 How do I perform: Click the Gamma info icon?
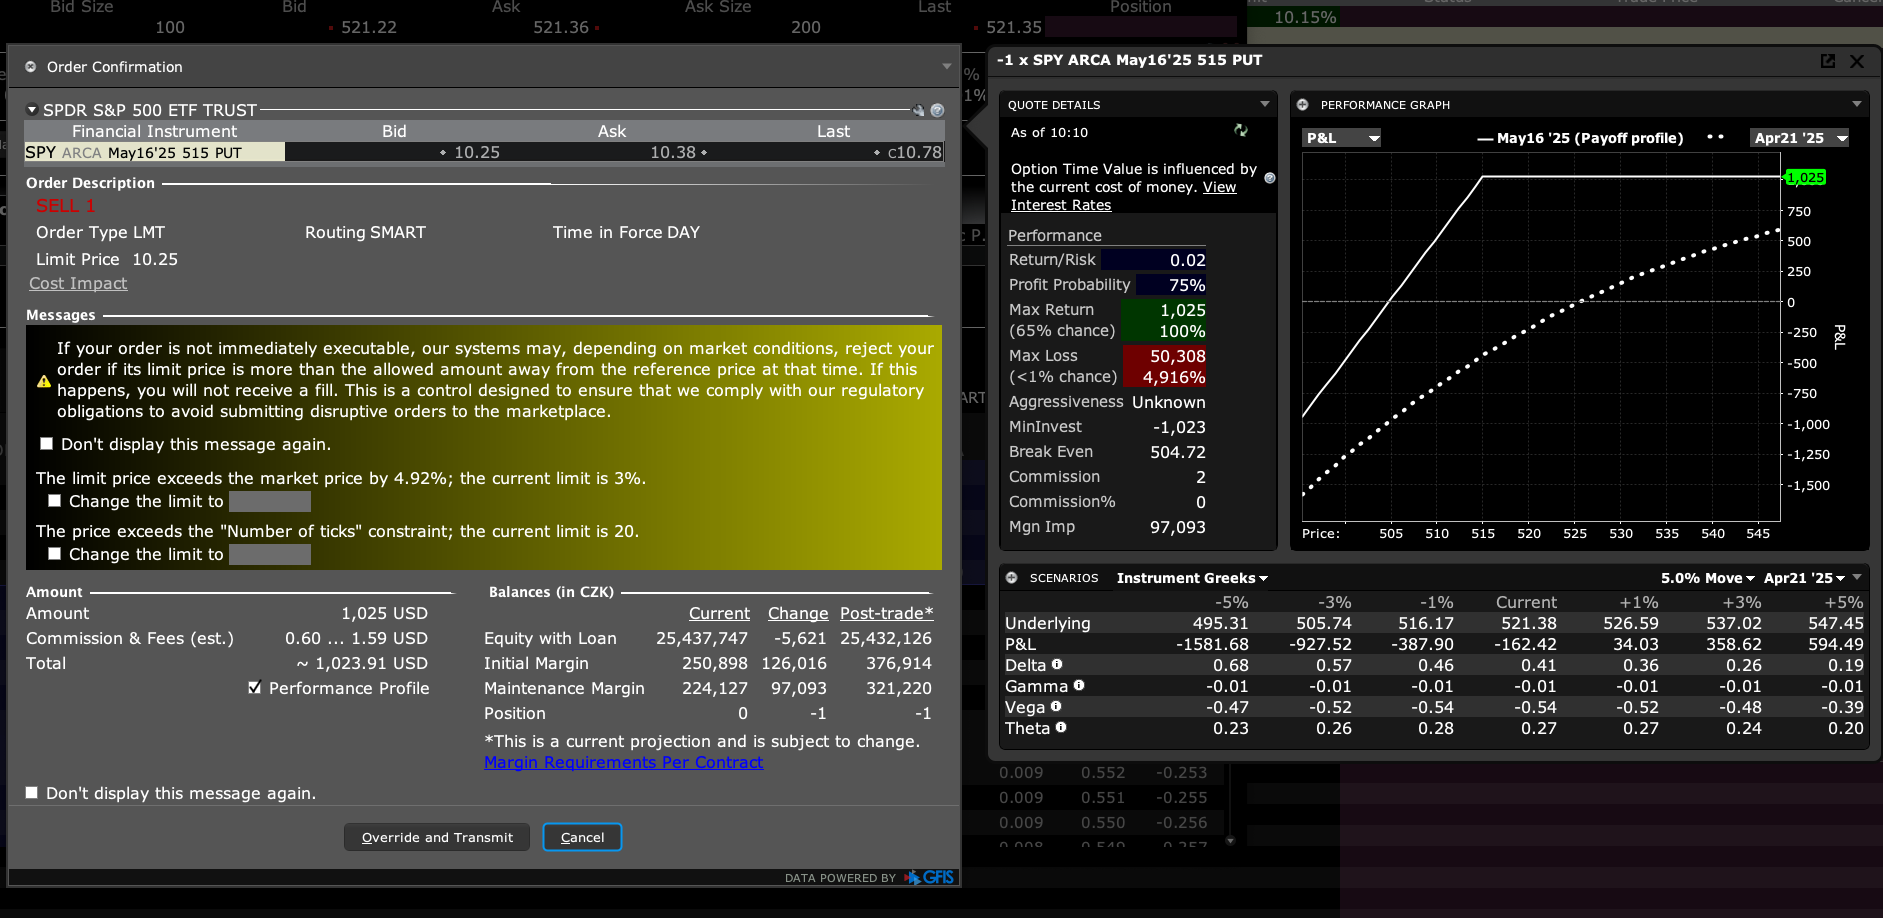tap(1079, 685)
